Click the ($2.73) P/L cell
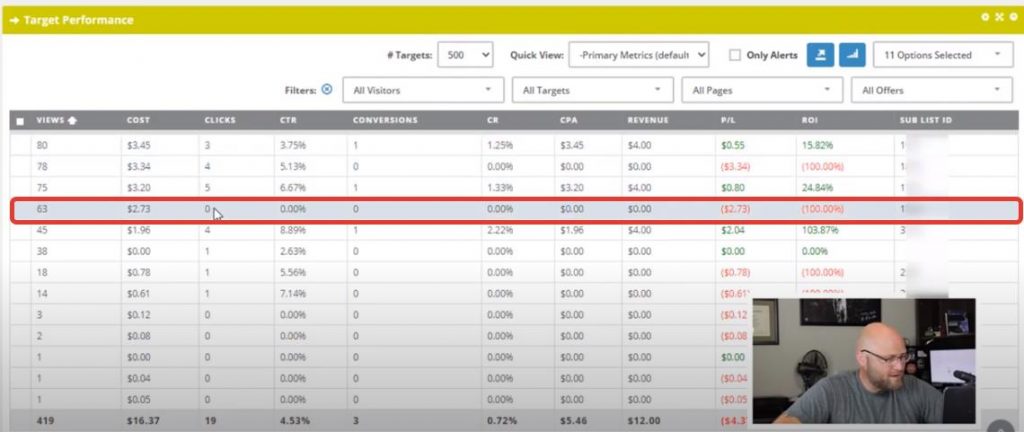 (735, 209)
